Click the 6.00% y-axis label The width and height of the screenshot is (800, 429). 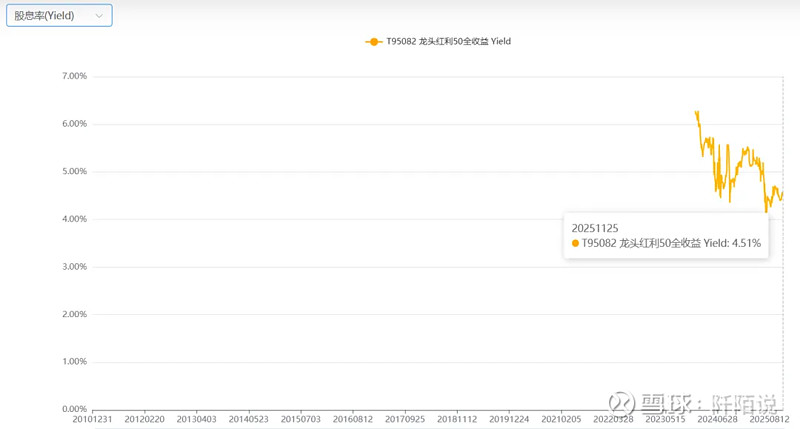pos(74,124)
